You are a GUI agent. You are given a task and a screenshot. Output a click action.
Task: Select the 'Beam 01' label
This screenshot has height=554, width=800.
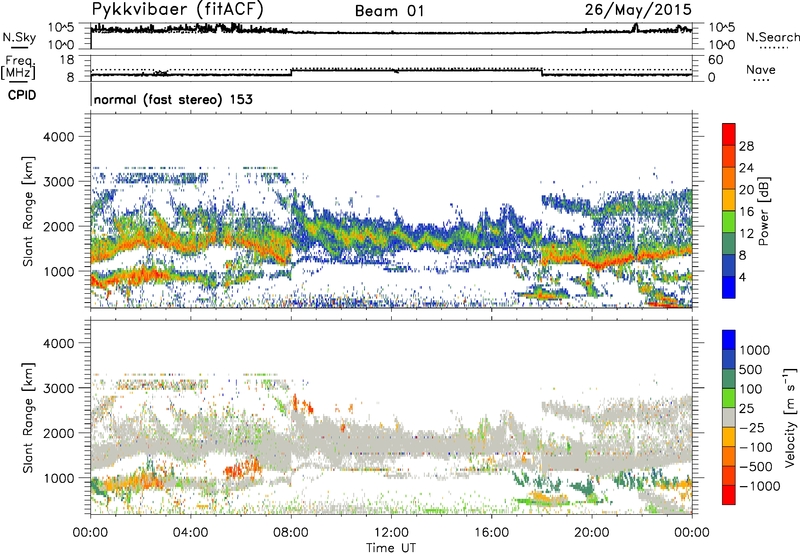click(389, 11)
